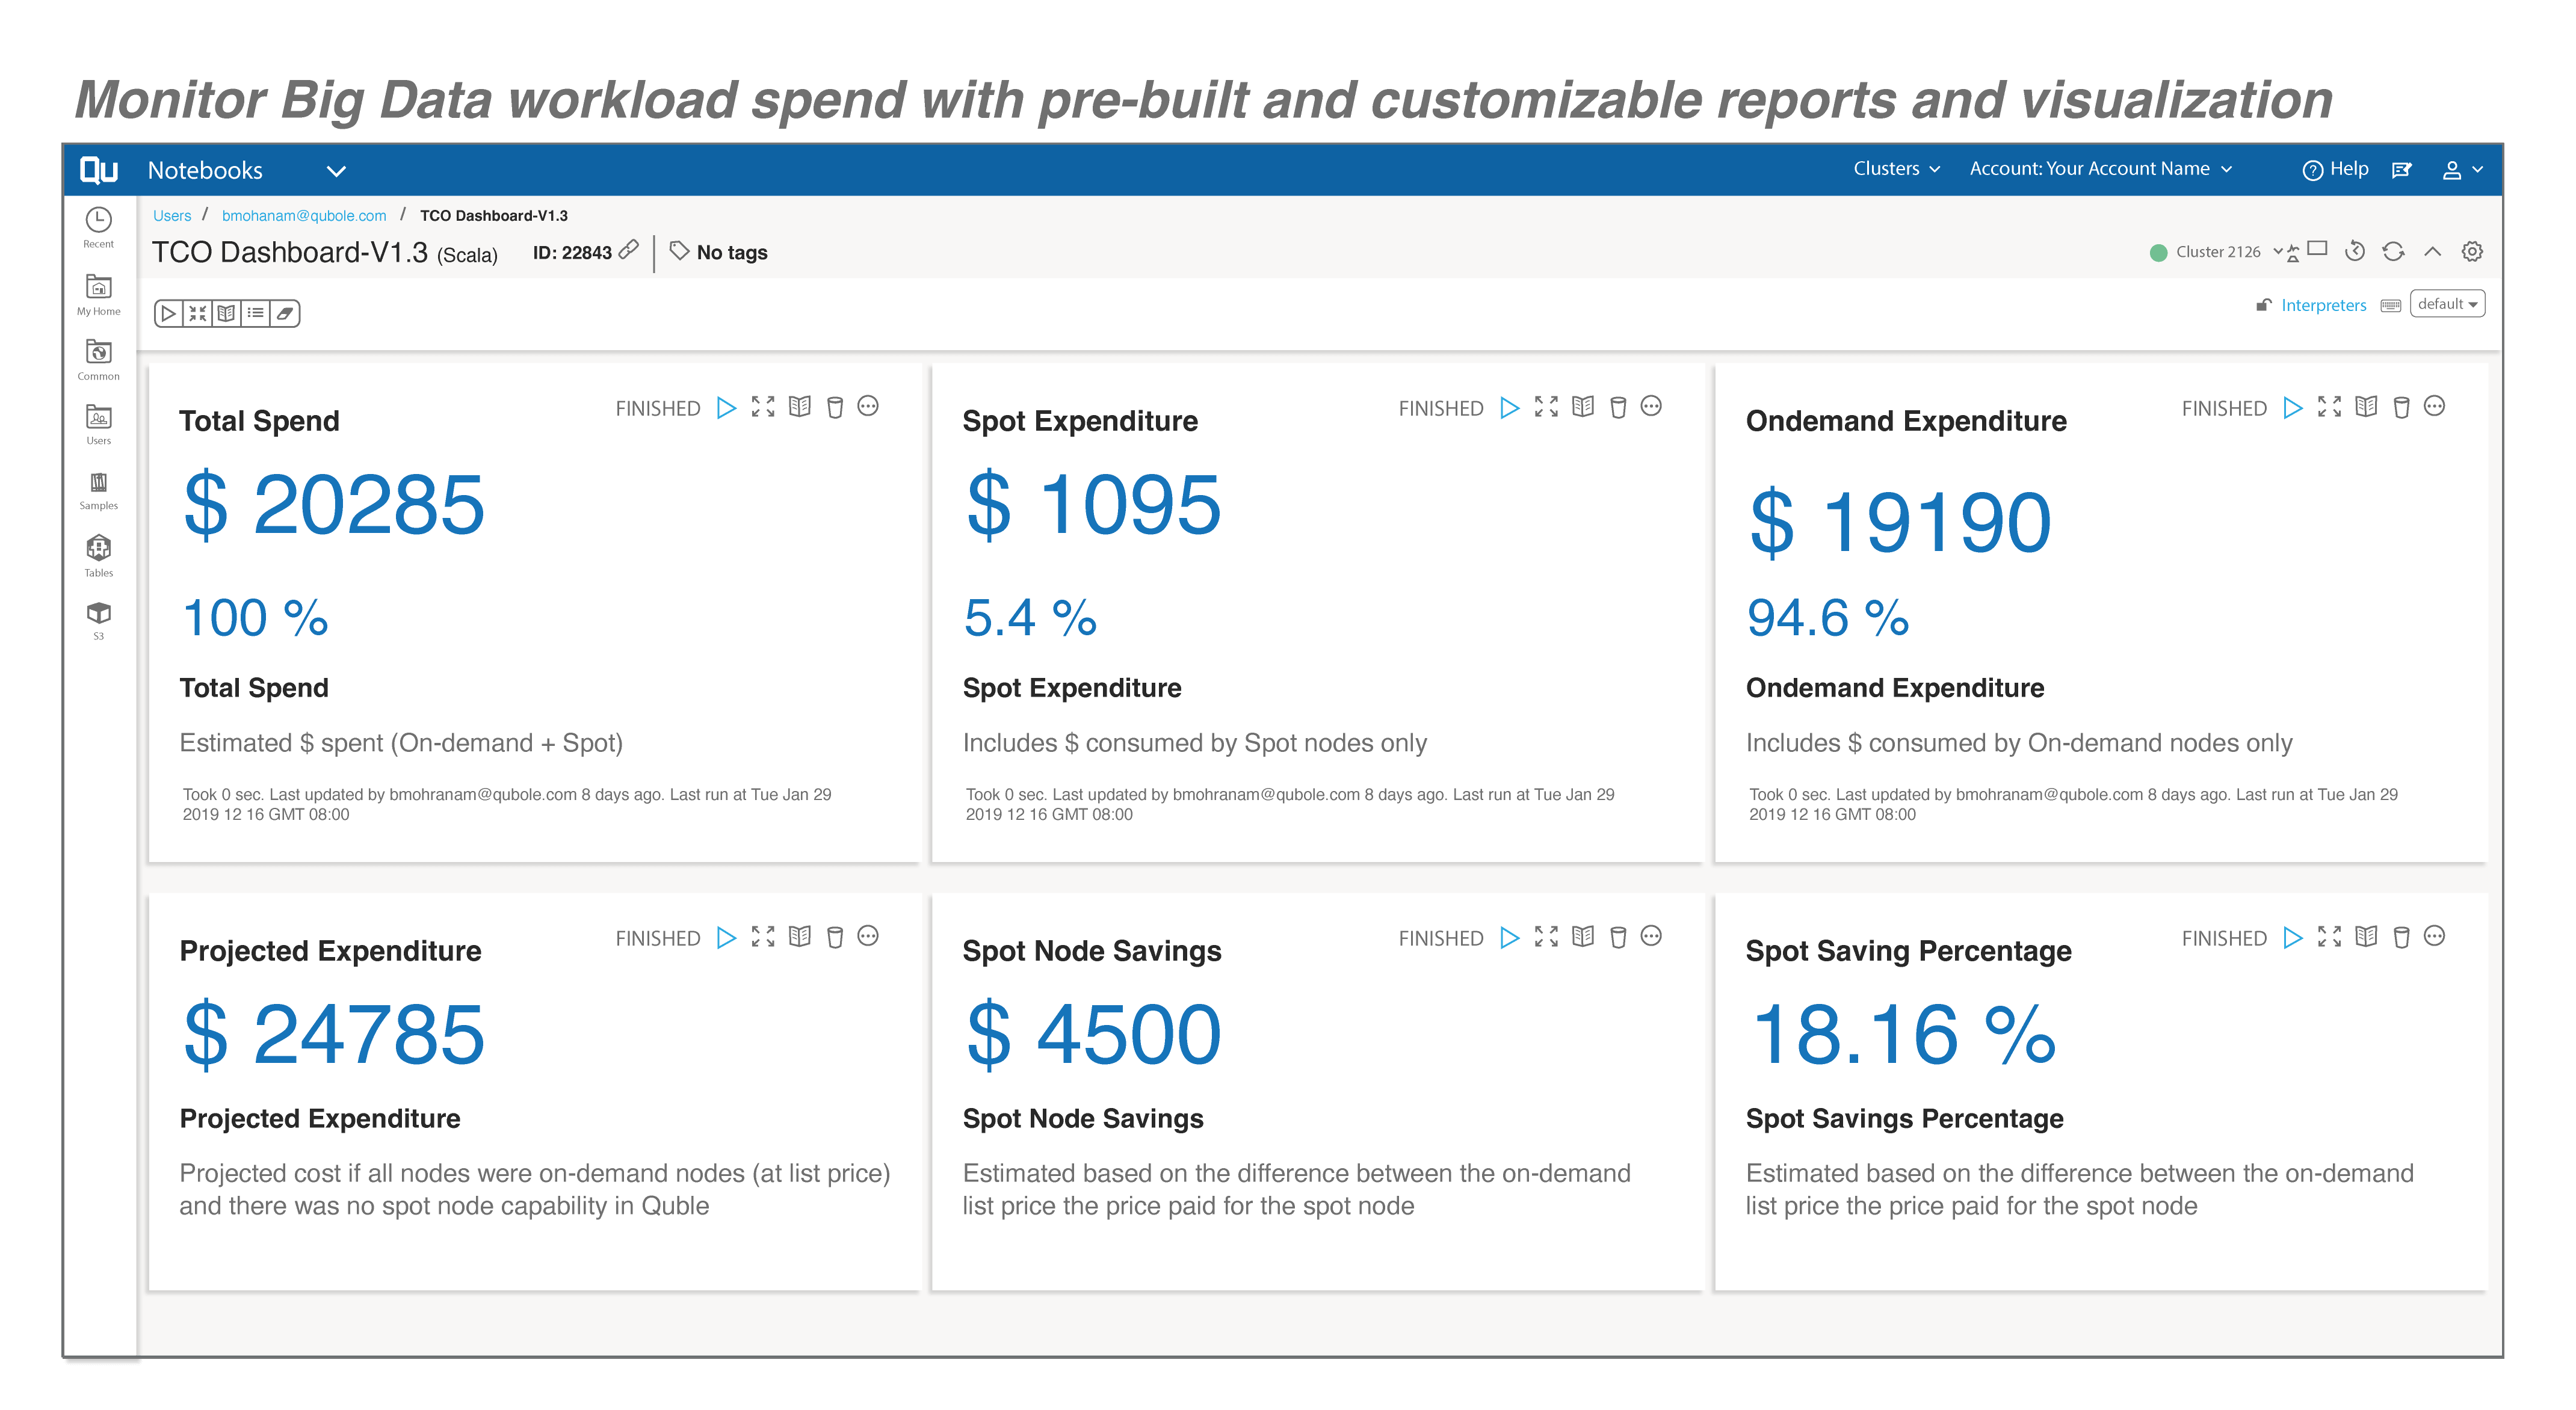
Task: Toggle the notebook lock next to Interpreters
Action: [x=2263, y=305]
